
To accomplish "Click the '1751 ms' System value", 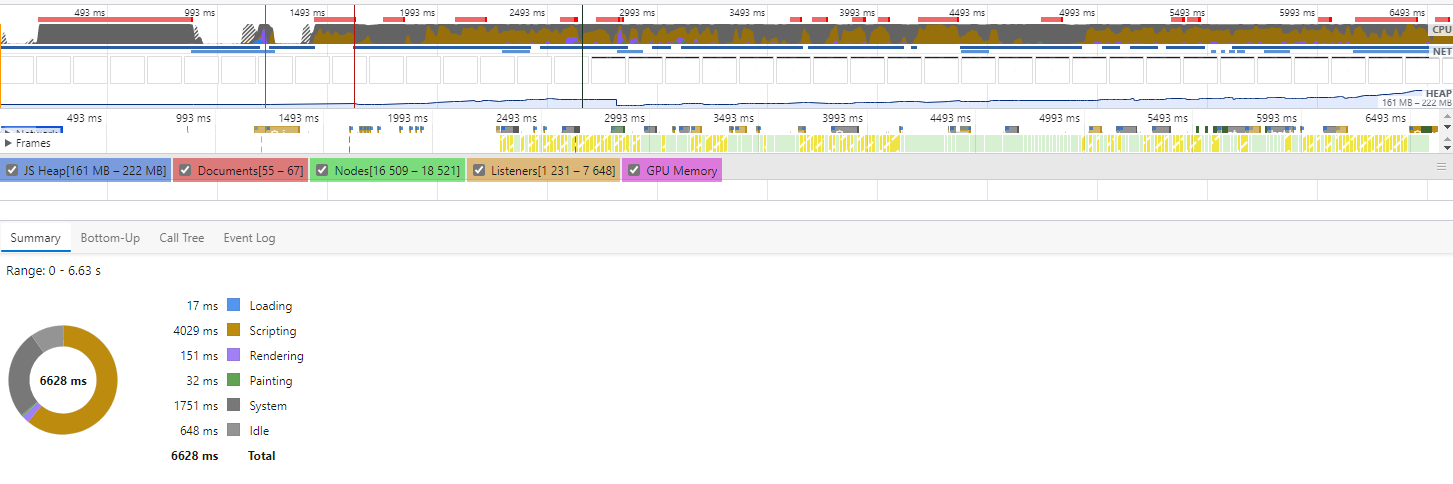I will click(195, 405).
